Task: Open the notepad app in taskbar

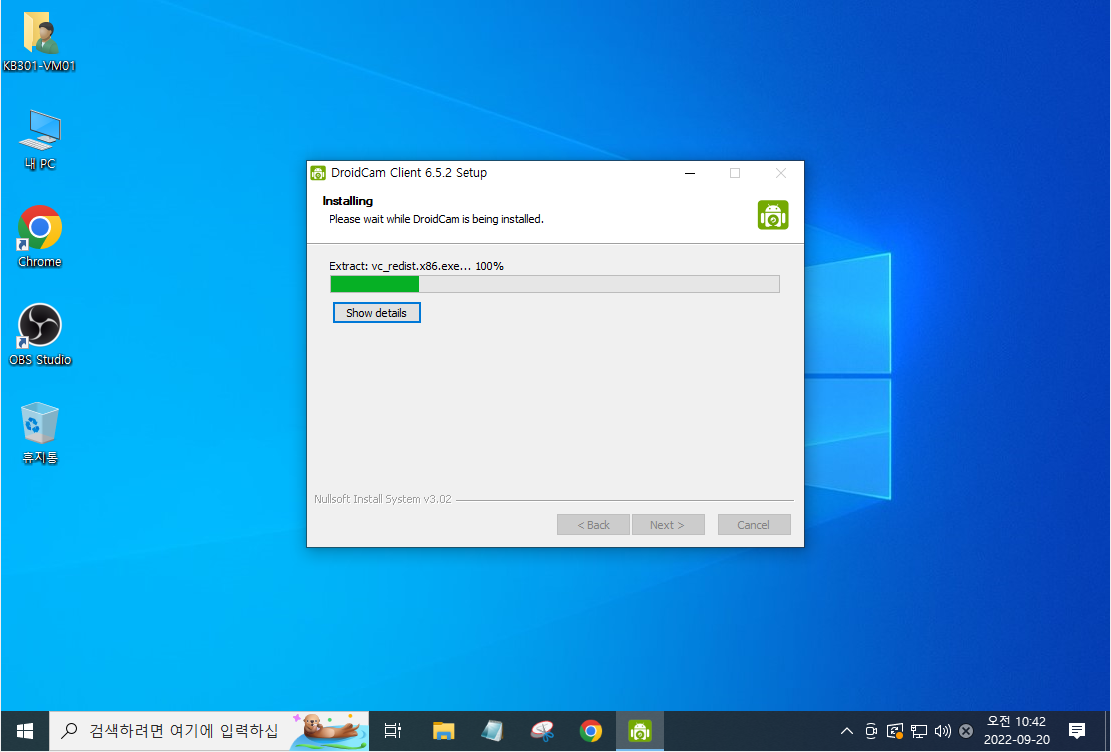Action: pos(492,731)
